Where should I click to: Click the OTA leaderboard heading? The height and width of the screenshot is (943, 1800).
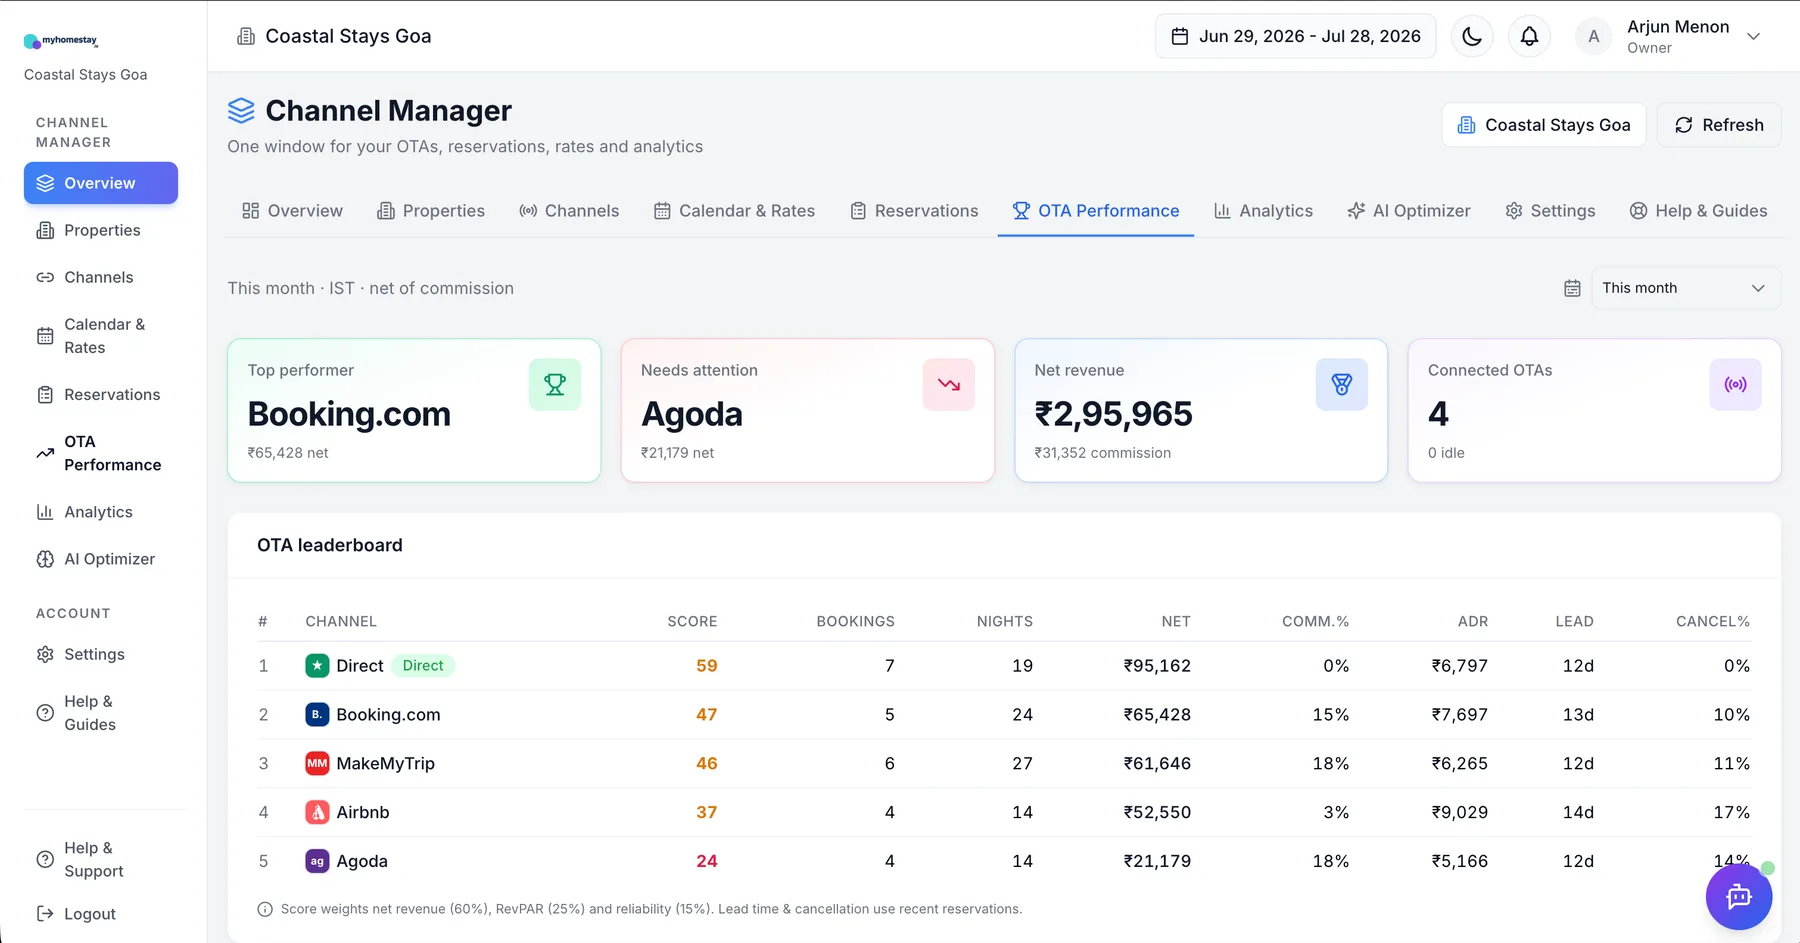pyautogui.click(x=330, y=545)
